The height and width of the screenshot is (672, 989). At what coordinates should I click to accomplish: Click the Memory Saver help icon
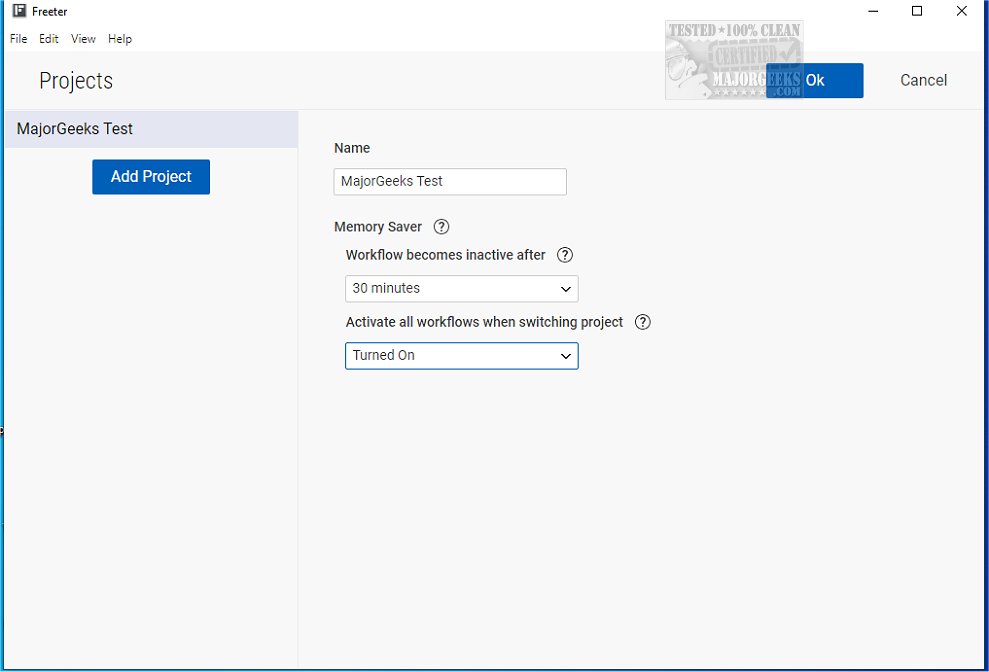coord(442,227)
